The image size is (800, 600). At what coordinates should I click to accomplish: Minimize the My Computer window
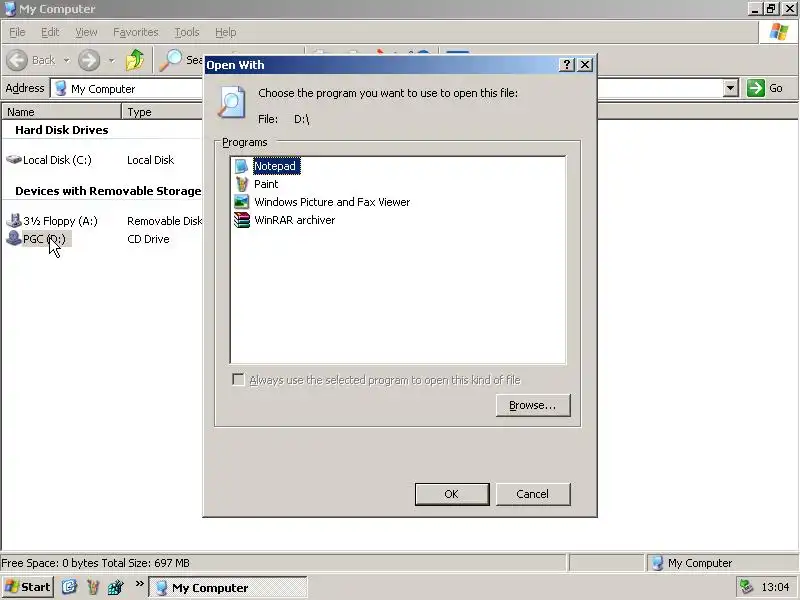(x=755, y=9)
